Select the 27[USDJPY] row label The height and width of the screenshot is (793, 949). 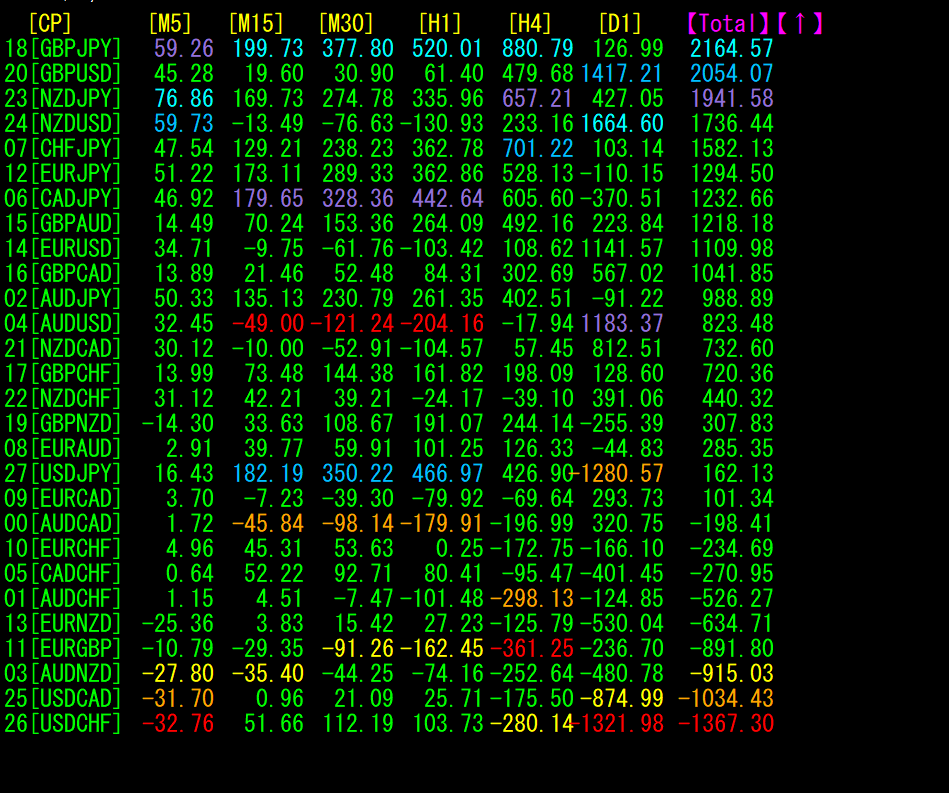(x=63, y=473)
